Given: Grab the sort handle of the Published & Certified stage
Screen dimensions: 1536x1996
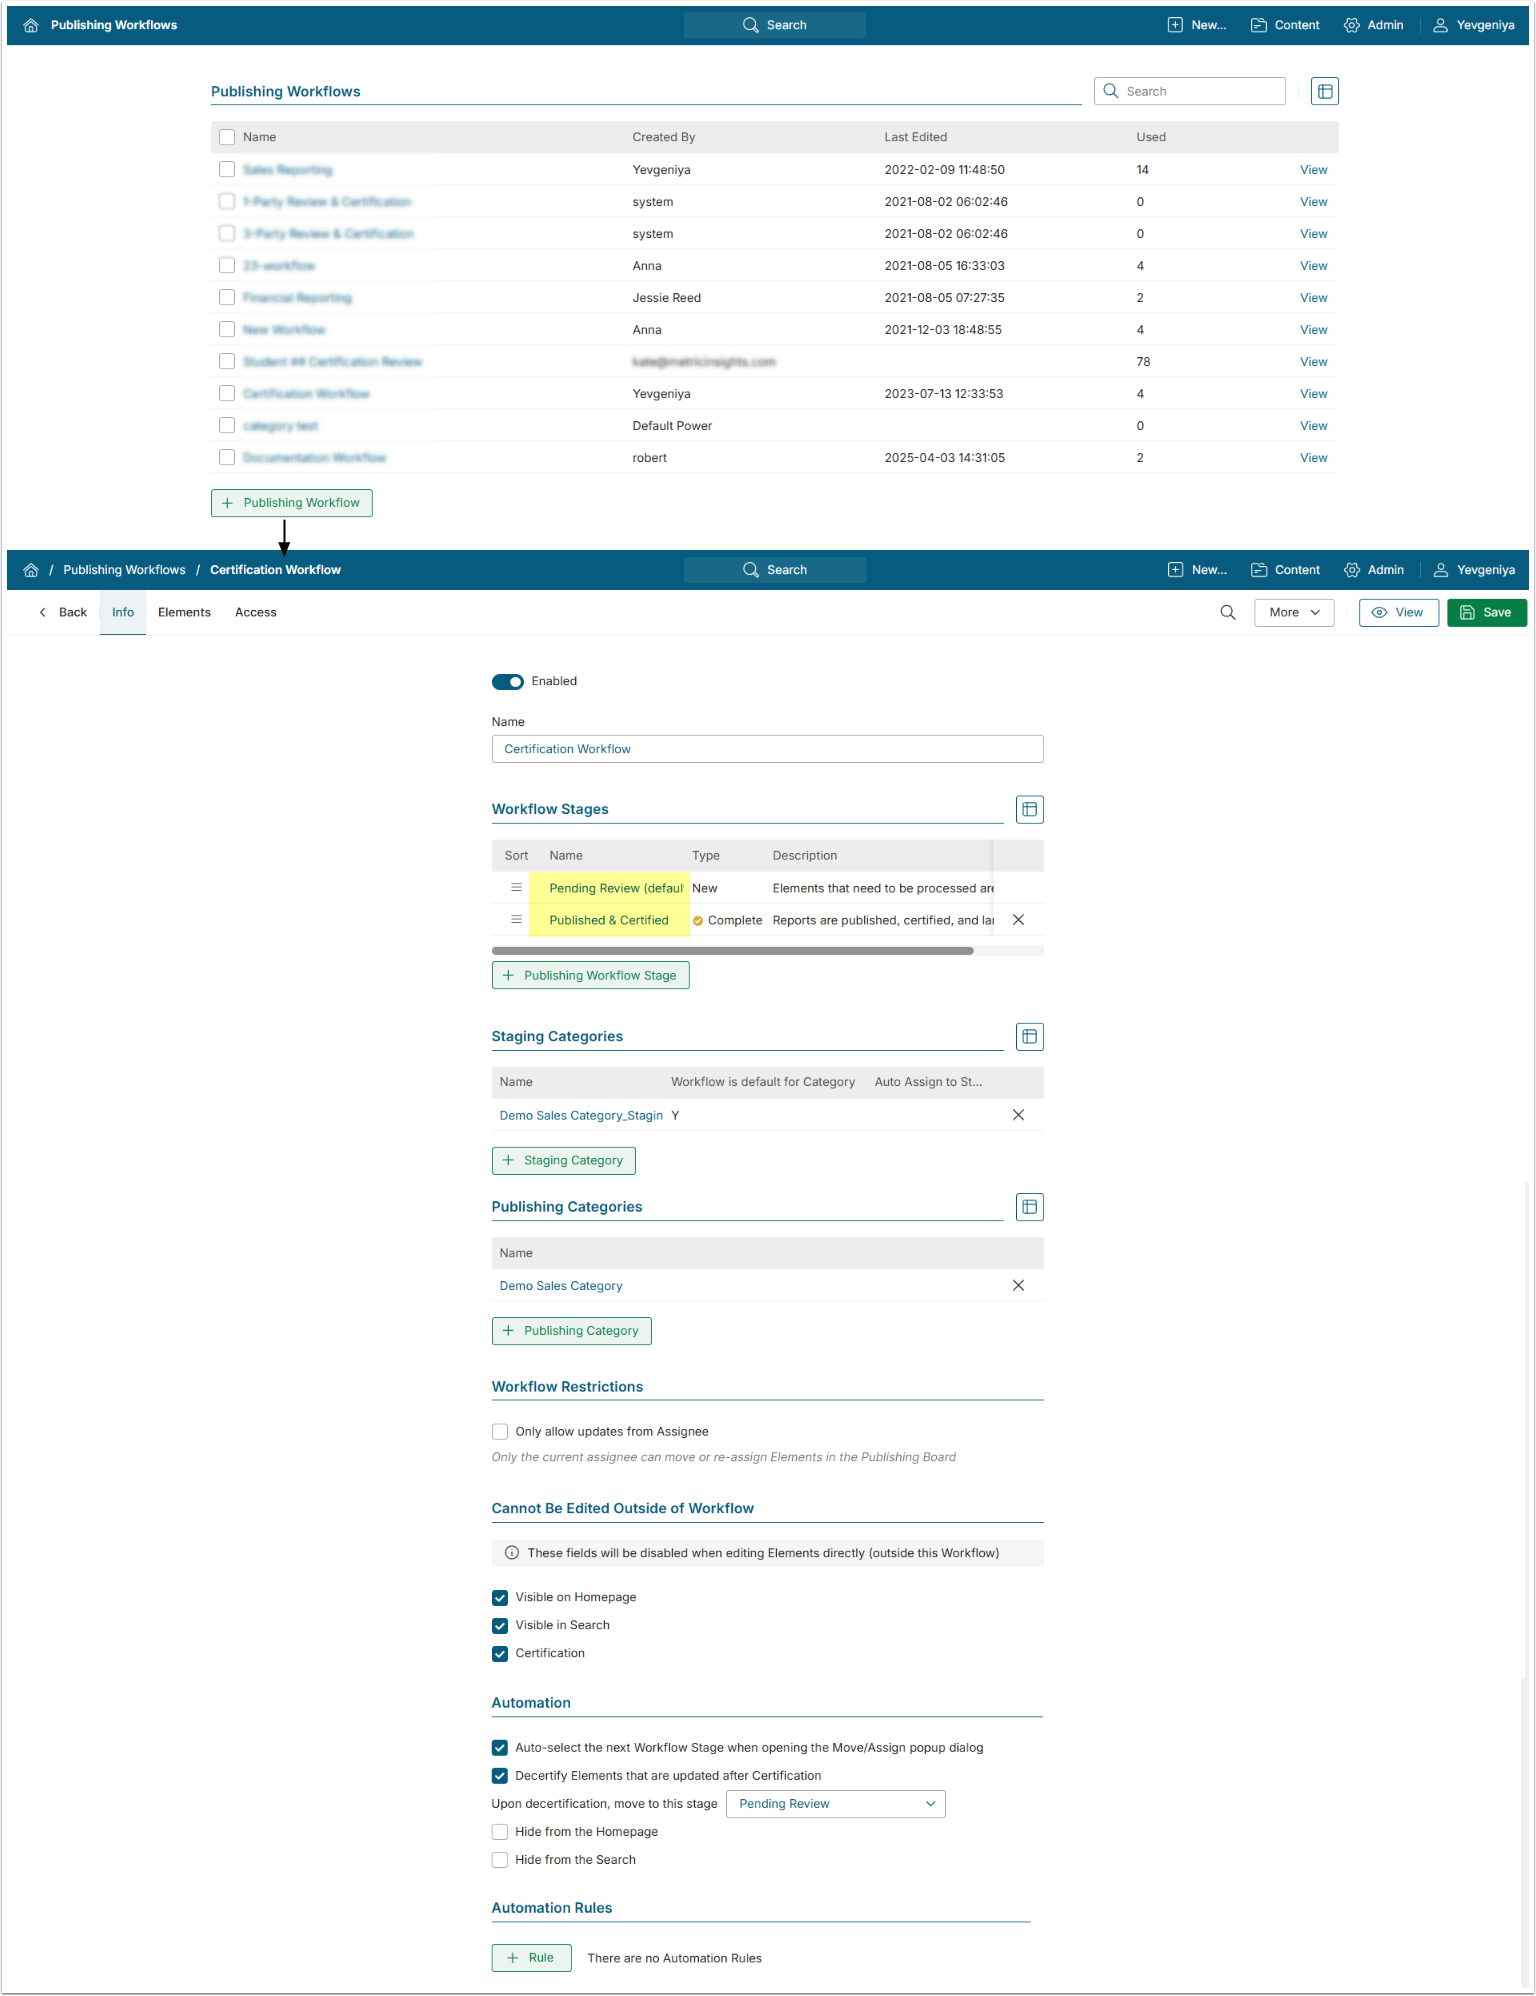Looking at the screenshot, I should tap(516, 920).
